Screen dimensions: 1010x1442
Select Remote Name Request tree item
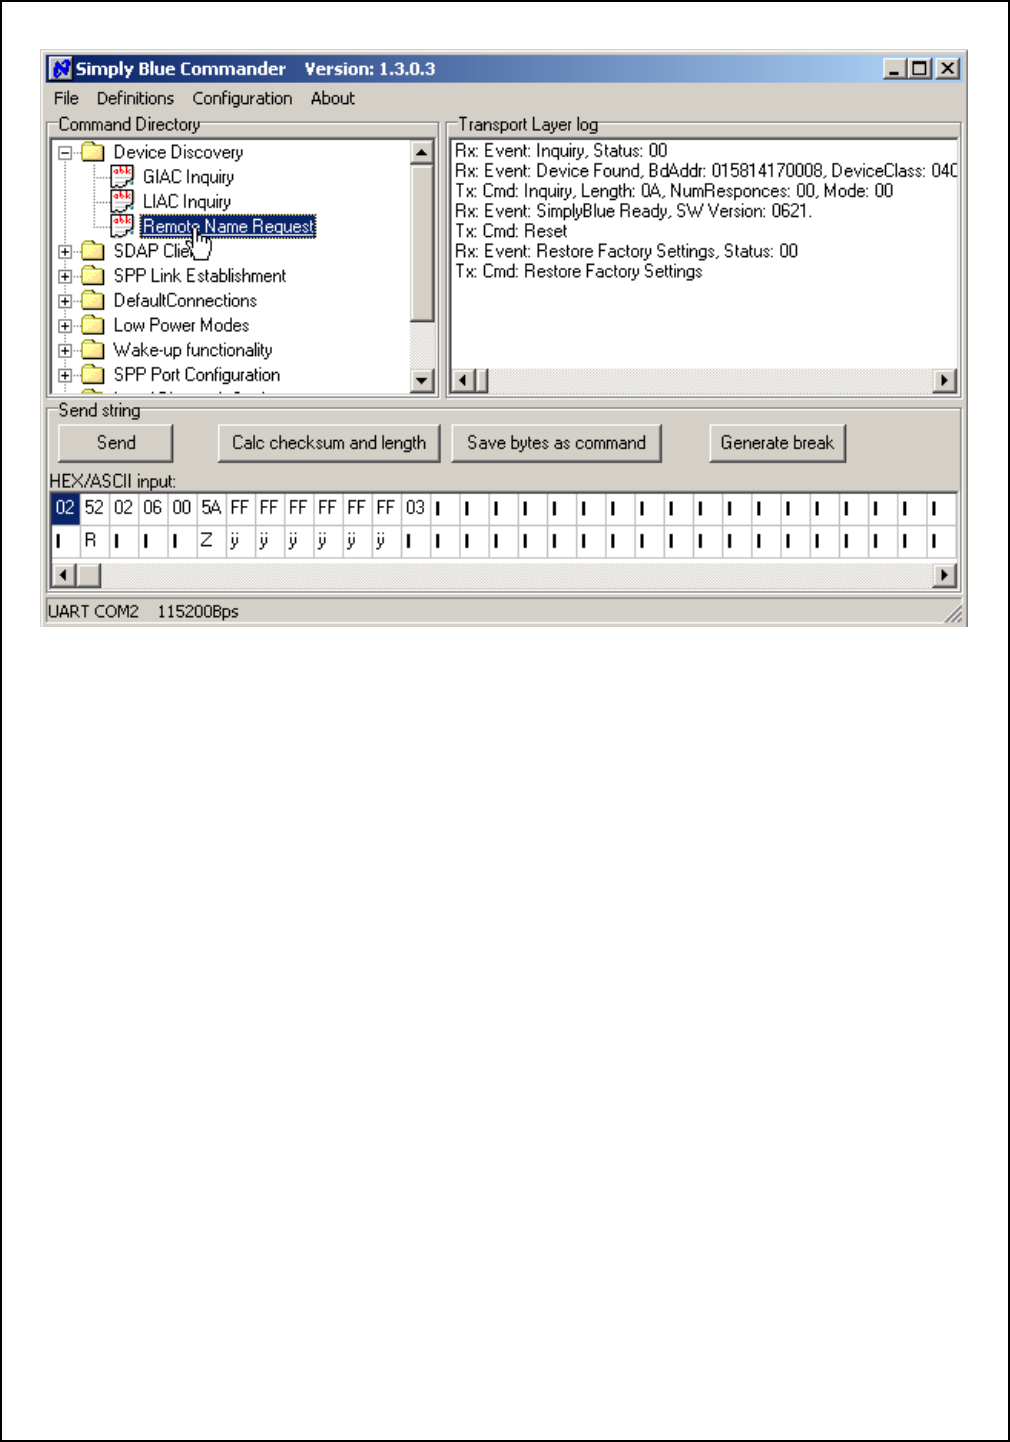tap(229, 226)
